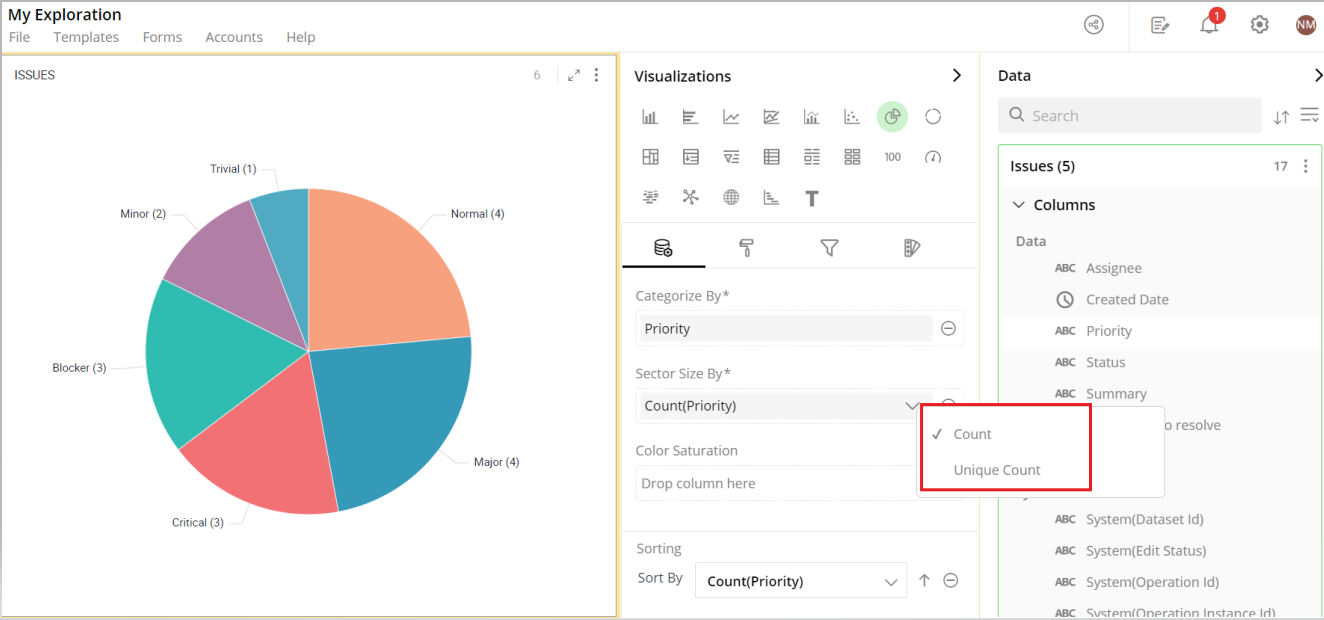Open the notes edit icon in header
Viewport: 1324px width, 620px height.
pos(1160,25)
